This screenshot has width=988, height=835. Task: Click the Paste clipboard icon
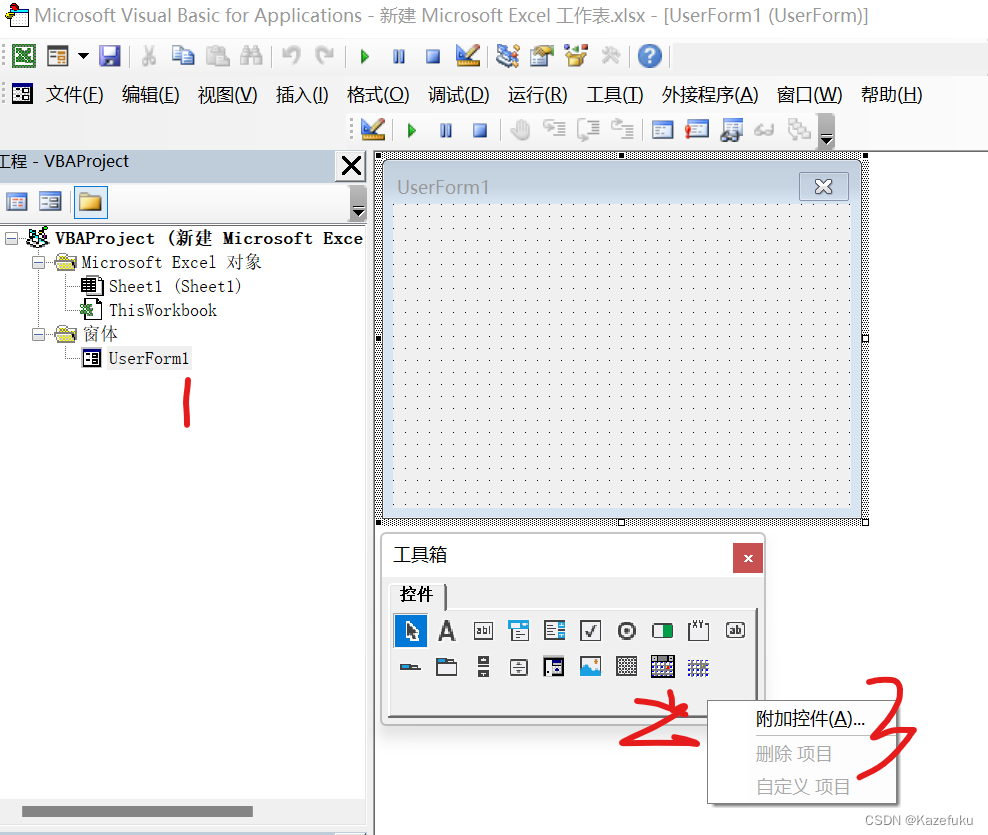[x=217, y=57]
